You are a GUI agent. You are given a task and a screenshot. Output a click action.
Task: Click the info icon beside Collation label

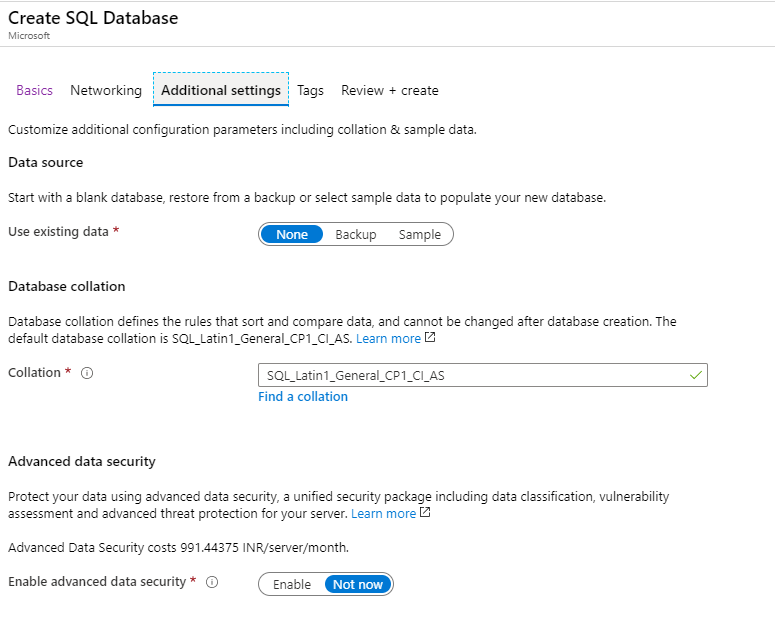pyautogui.click(x=87, y=373)
